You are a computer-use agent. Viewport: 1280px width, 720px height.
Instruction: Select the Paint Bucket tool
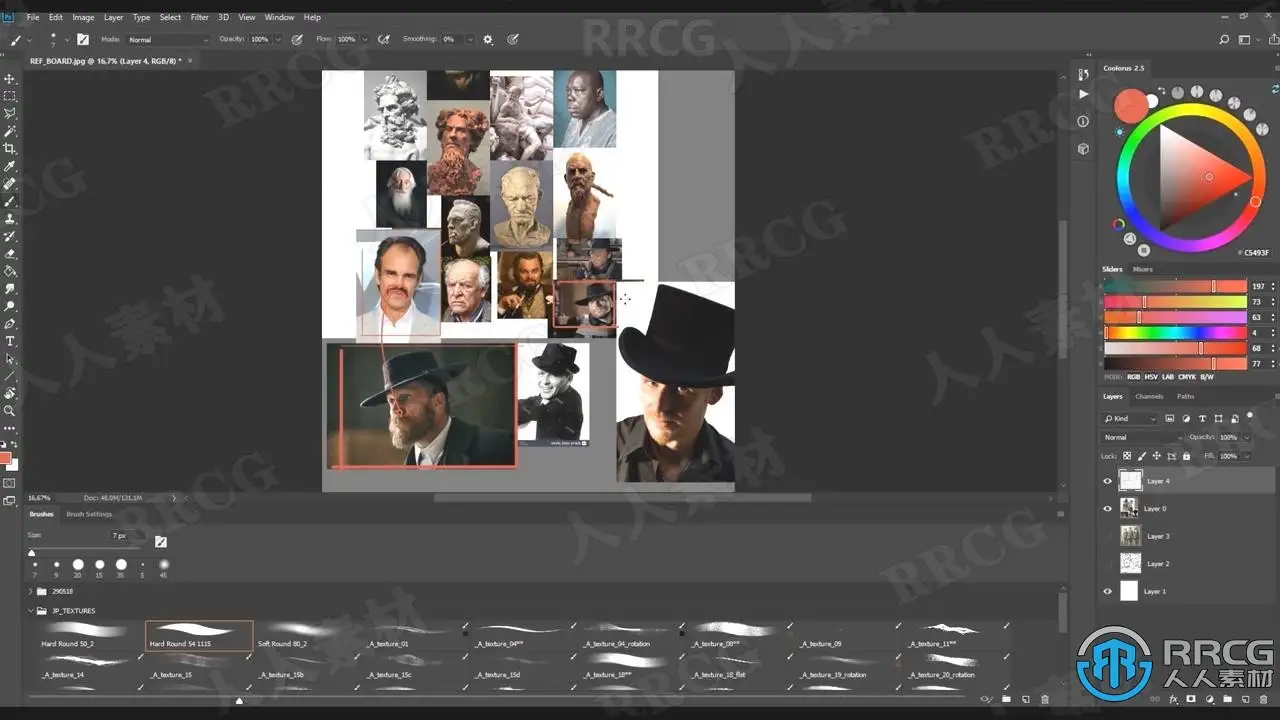coord(10,271)
